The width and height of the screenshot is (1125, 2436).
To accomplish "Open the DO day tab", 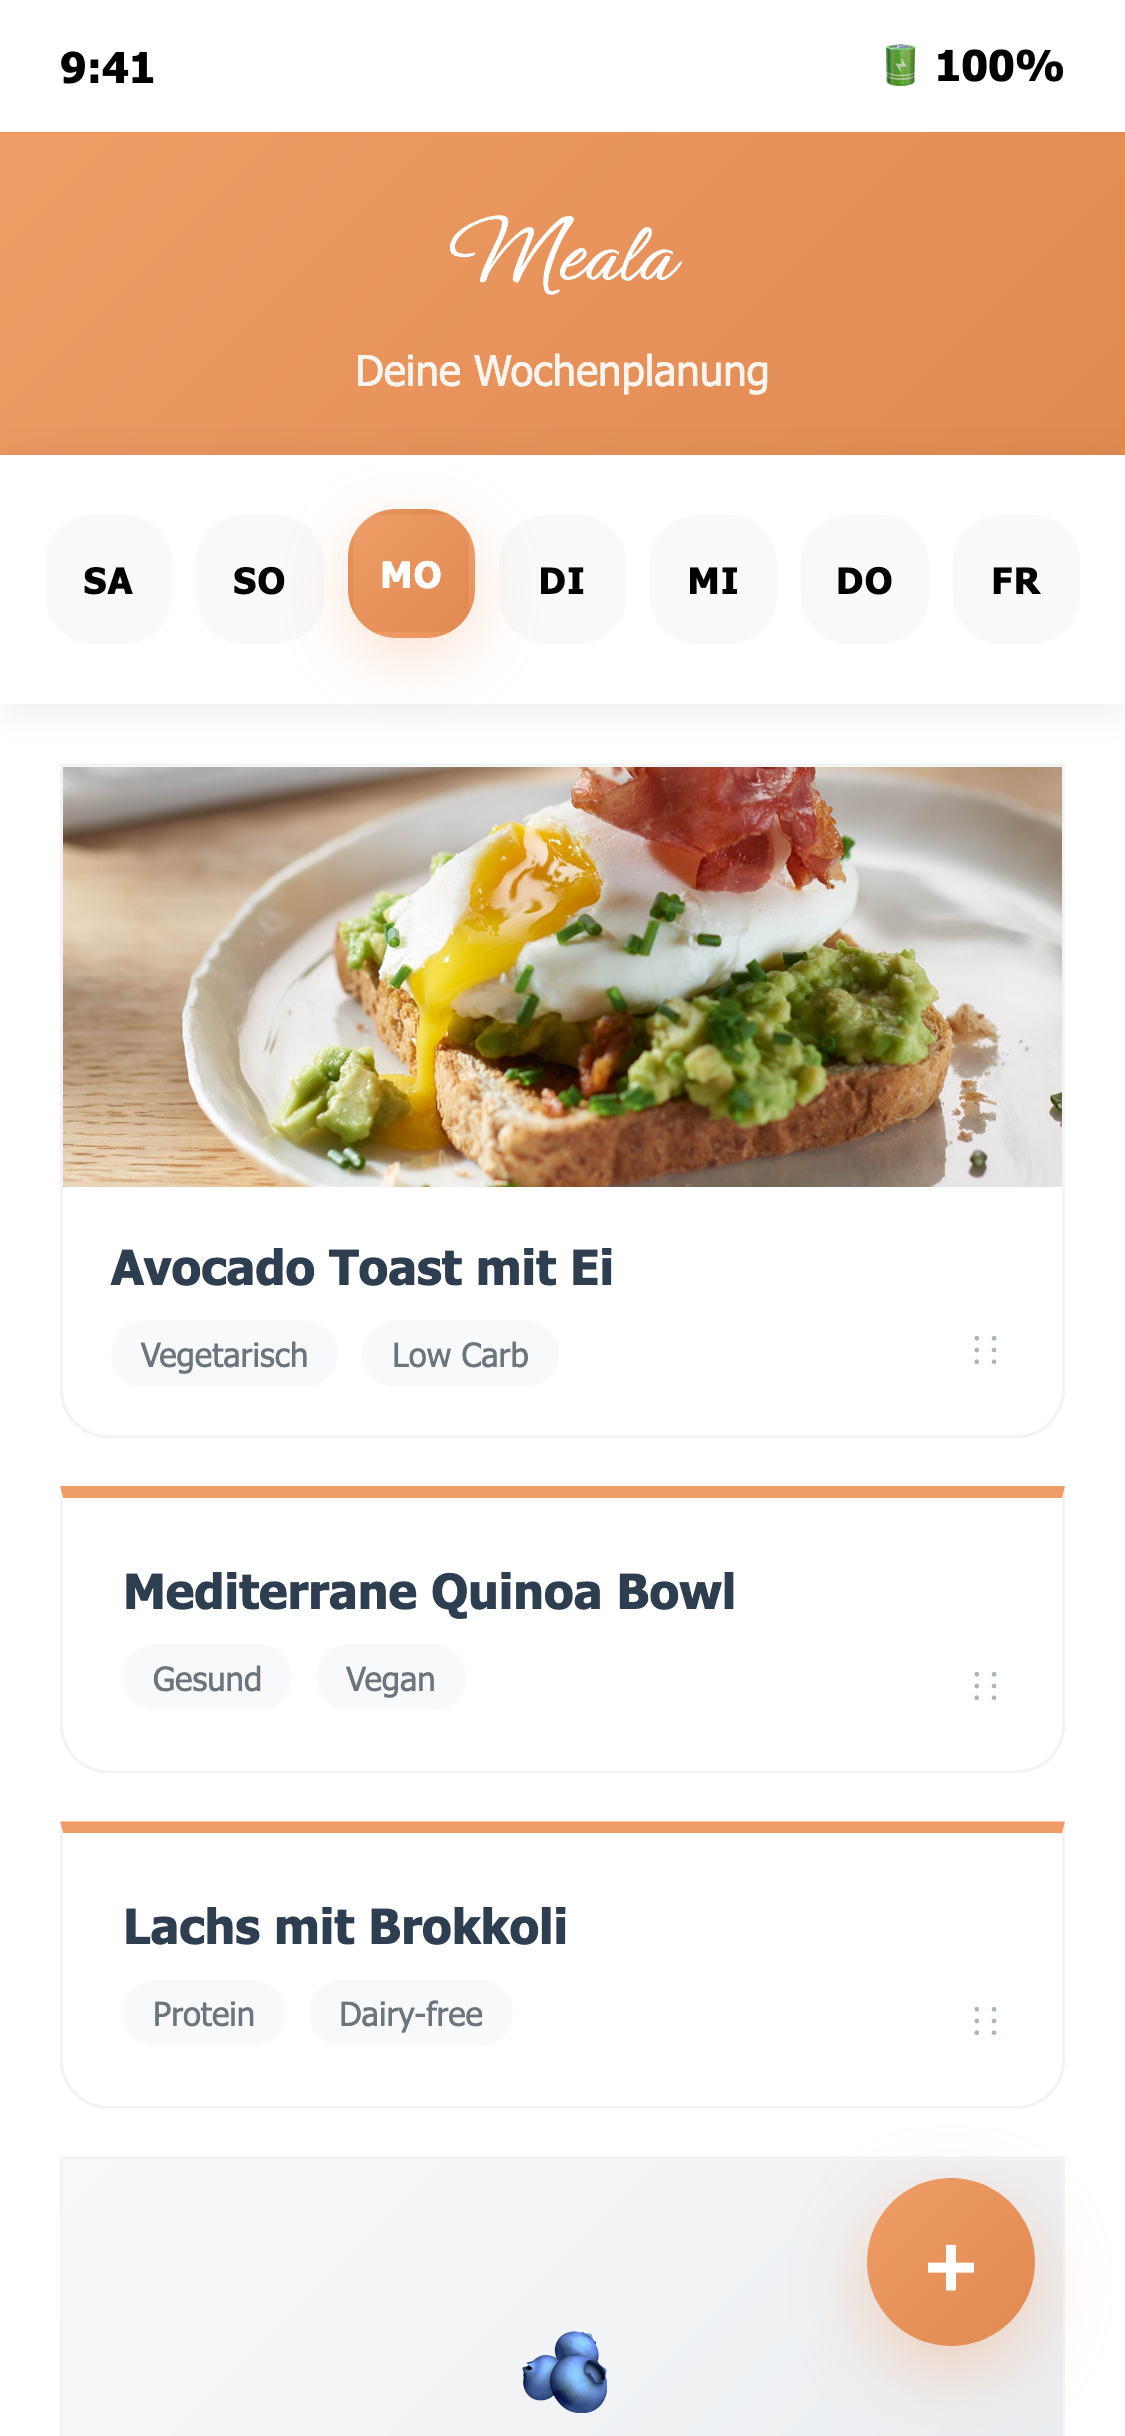I will tap(864, 580).
